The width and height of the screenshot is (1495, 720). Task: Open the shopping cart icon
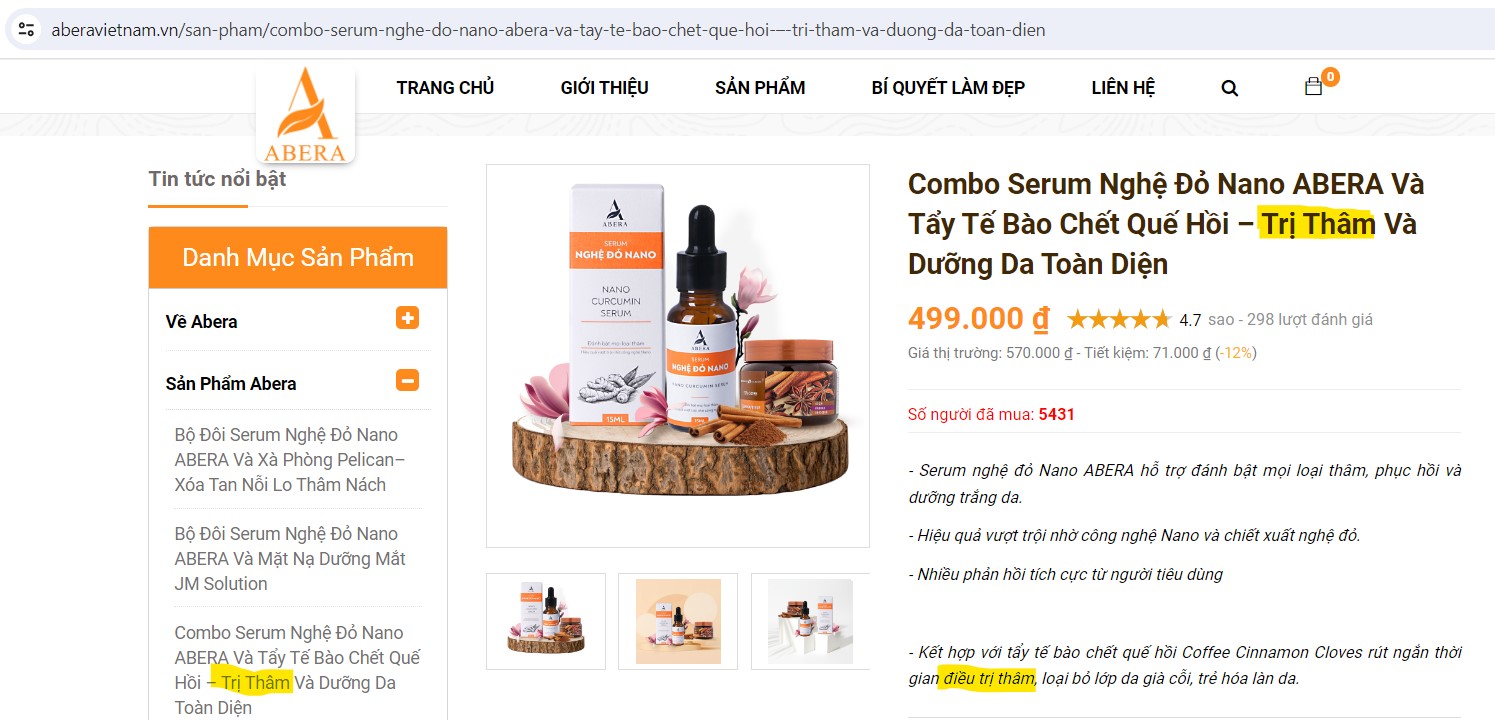click(1313, 87)
